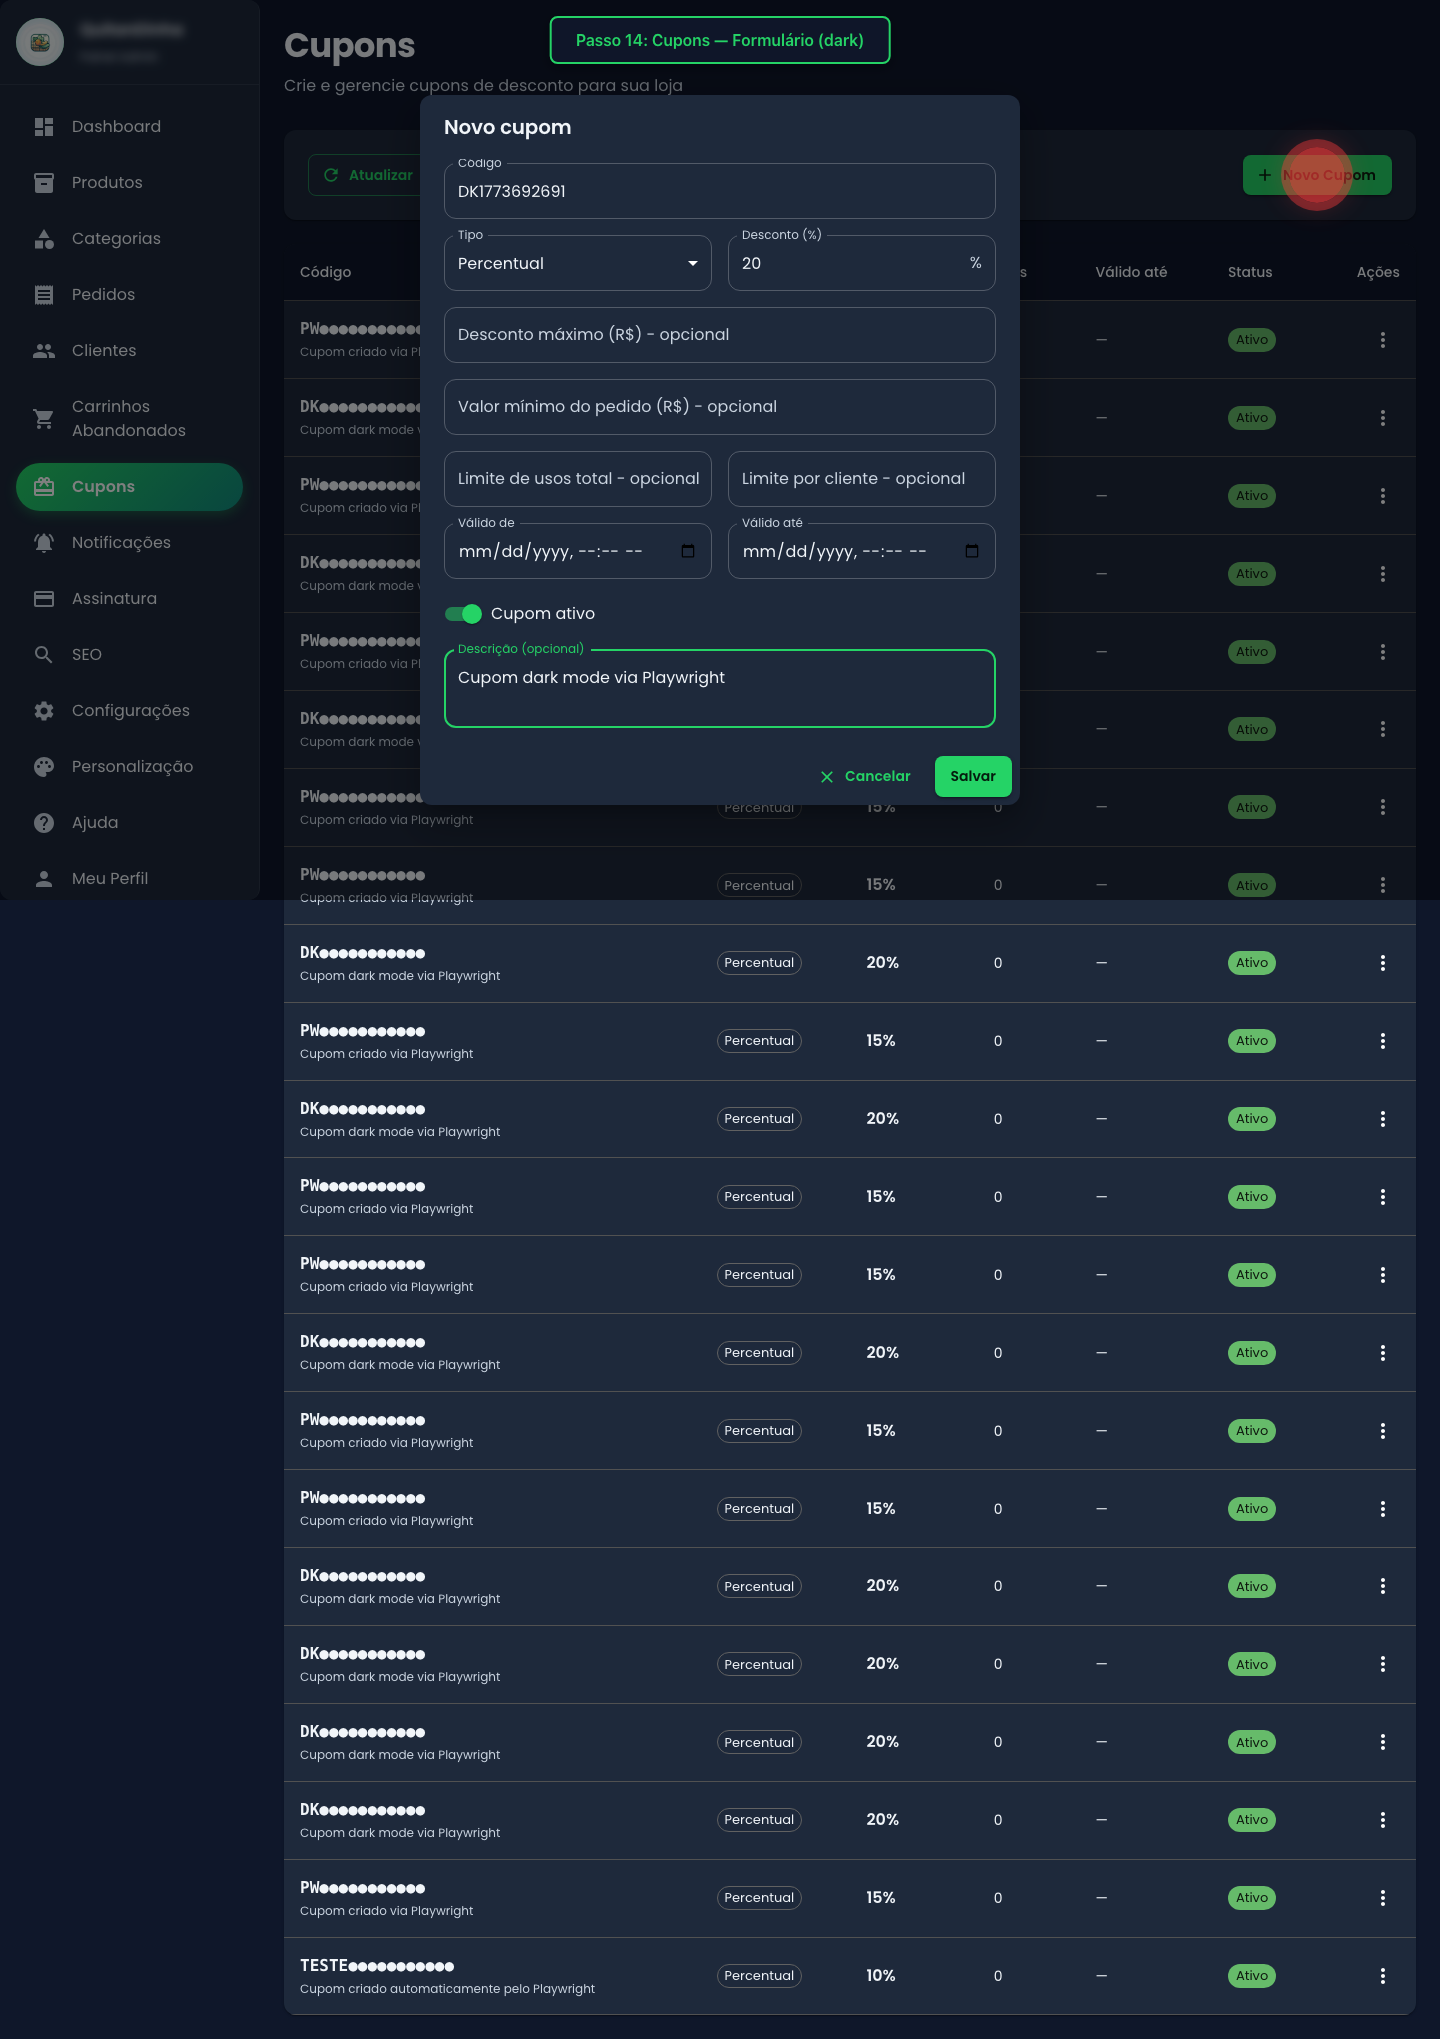Click the Notificações bell icon
Screen dimensions: 1440x2039
point(44,543)
